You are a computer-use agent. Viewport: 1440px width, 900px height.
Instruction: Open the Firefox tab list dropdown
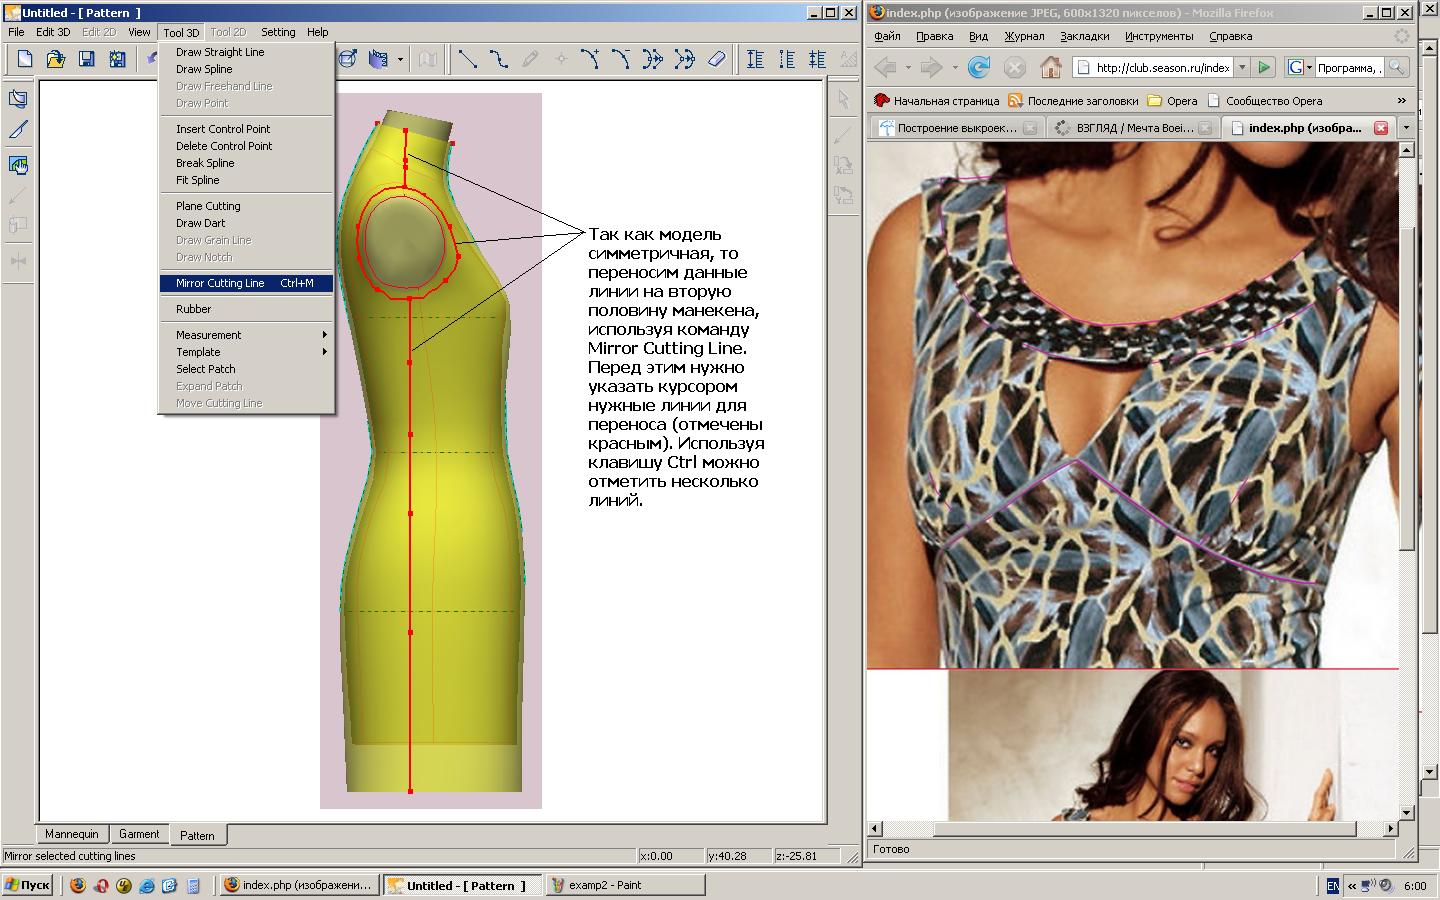(1406, 128)
